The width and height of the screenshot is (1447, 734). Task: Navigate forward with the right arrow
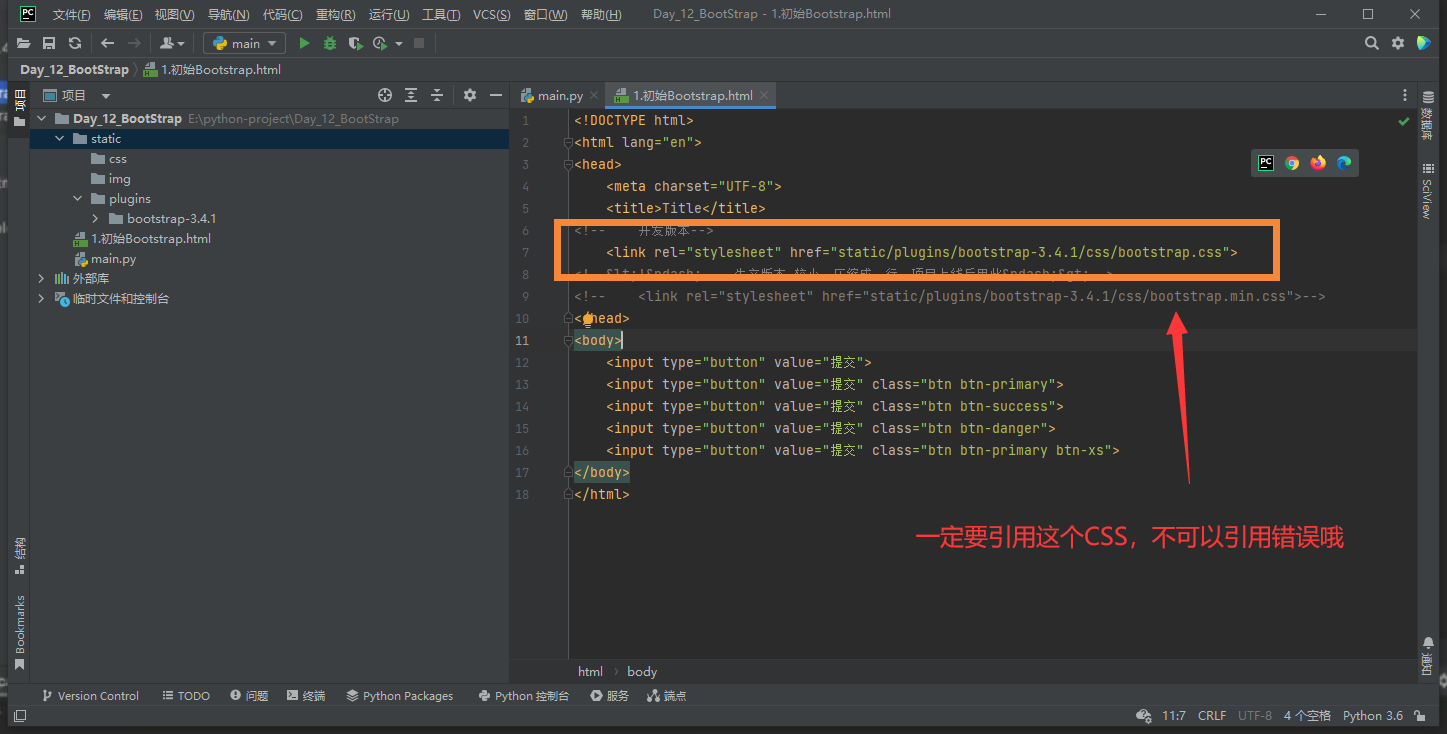point(134,43)
